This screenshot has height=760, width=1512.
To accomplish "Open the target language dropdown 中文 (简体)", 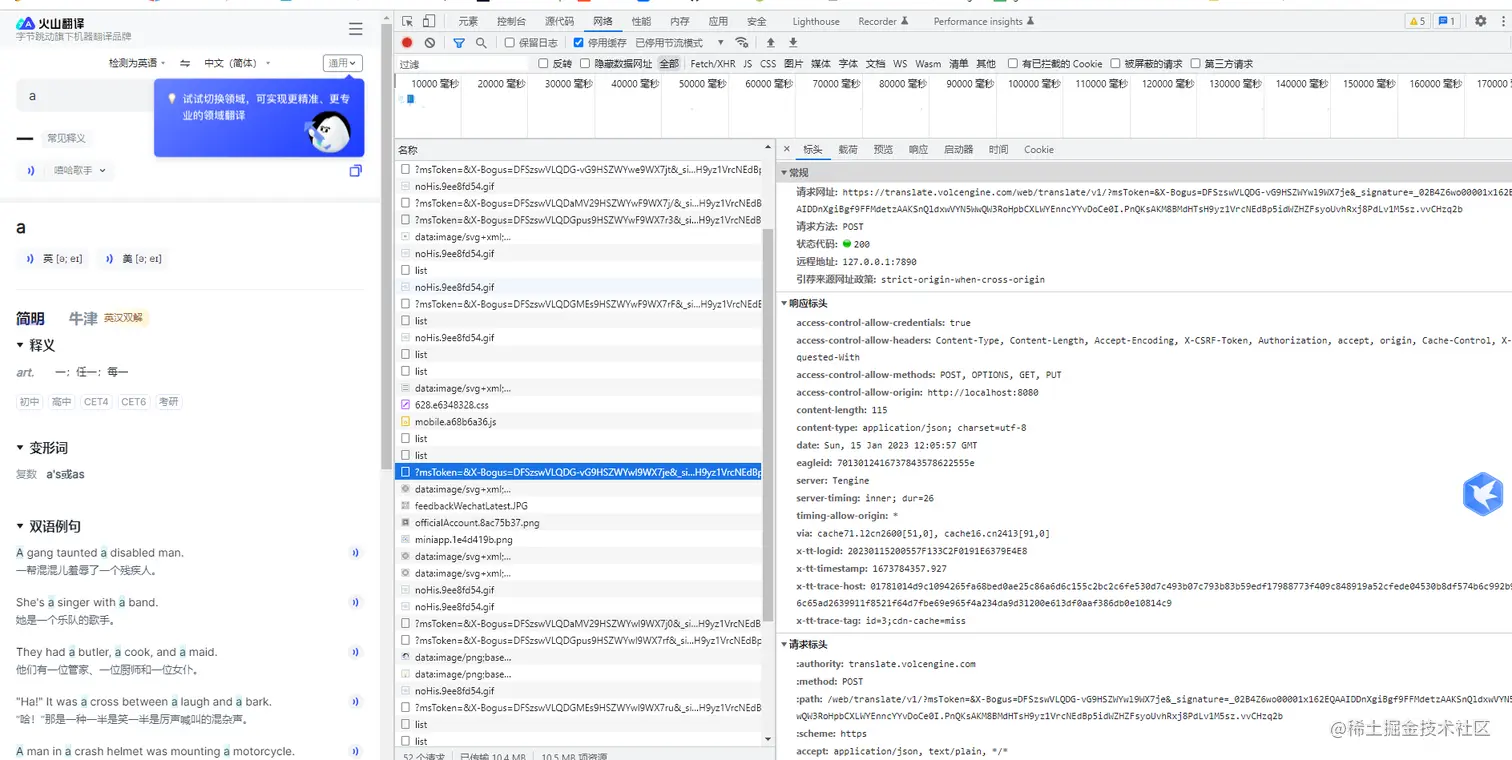I will tap(237, 63).
